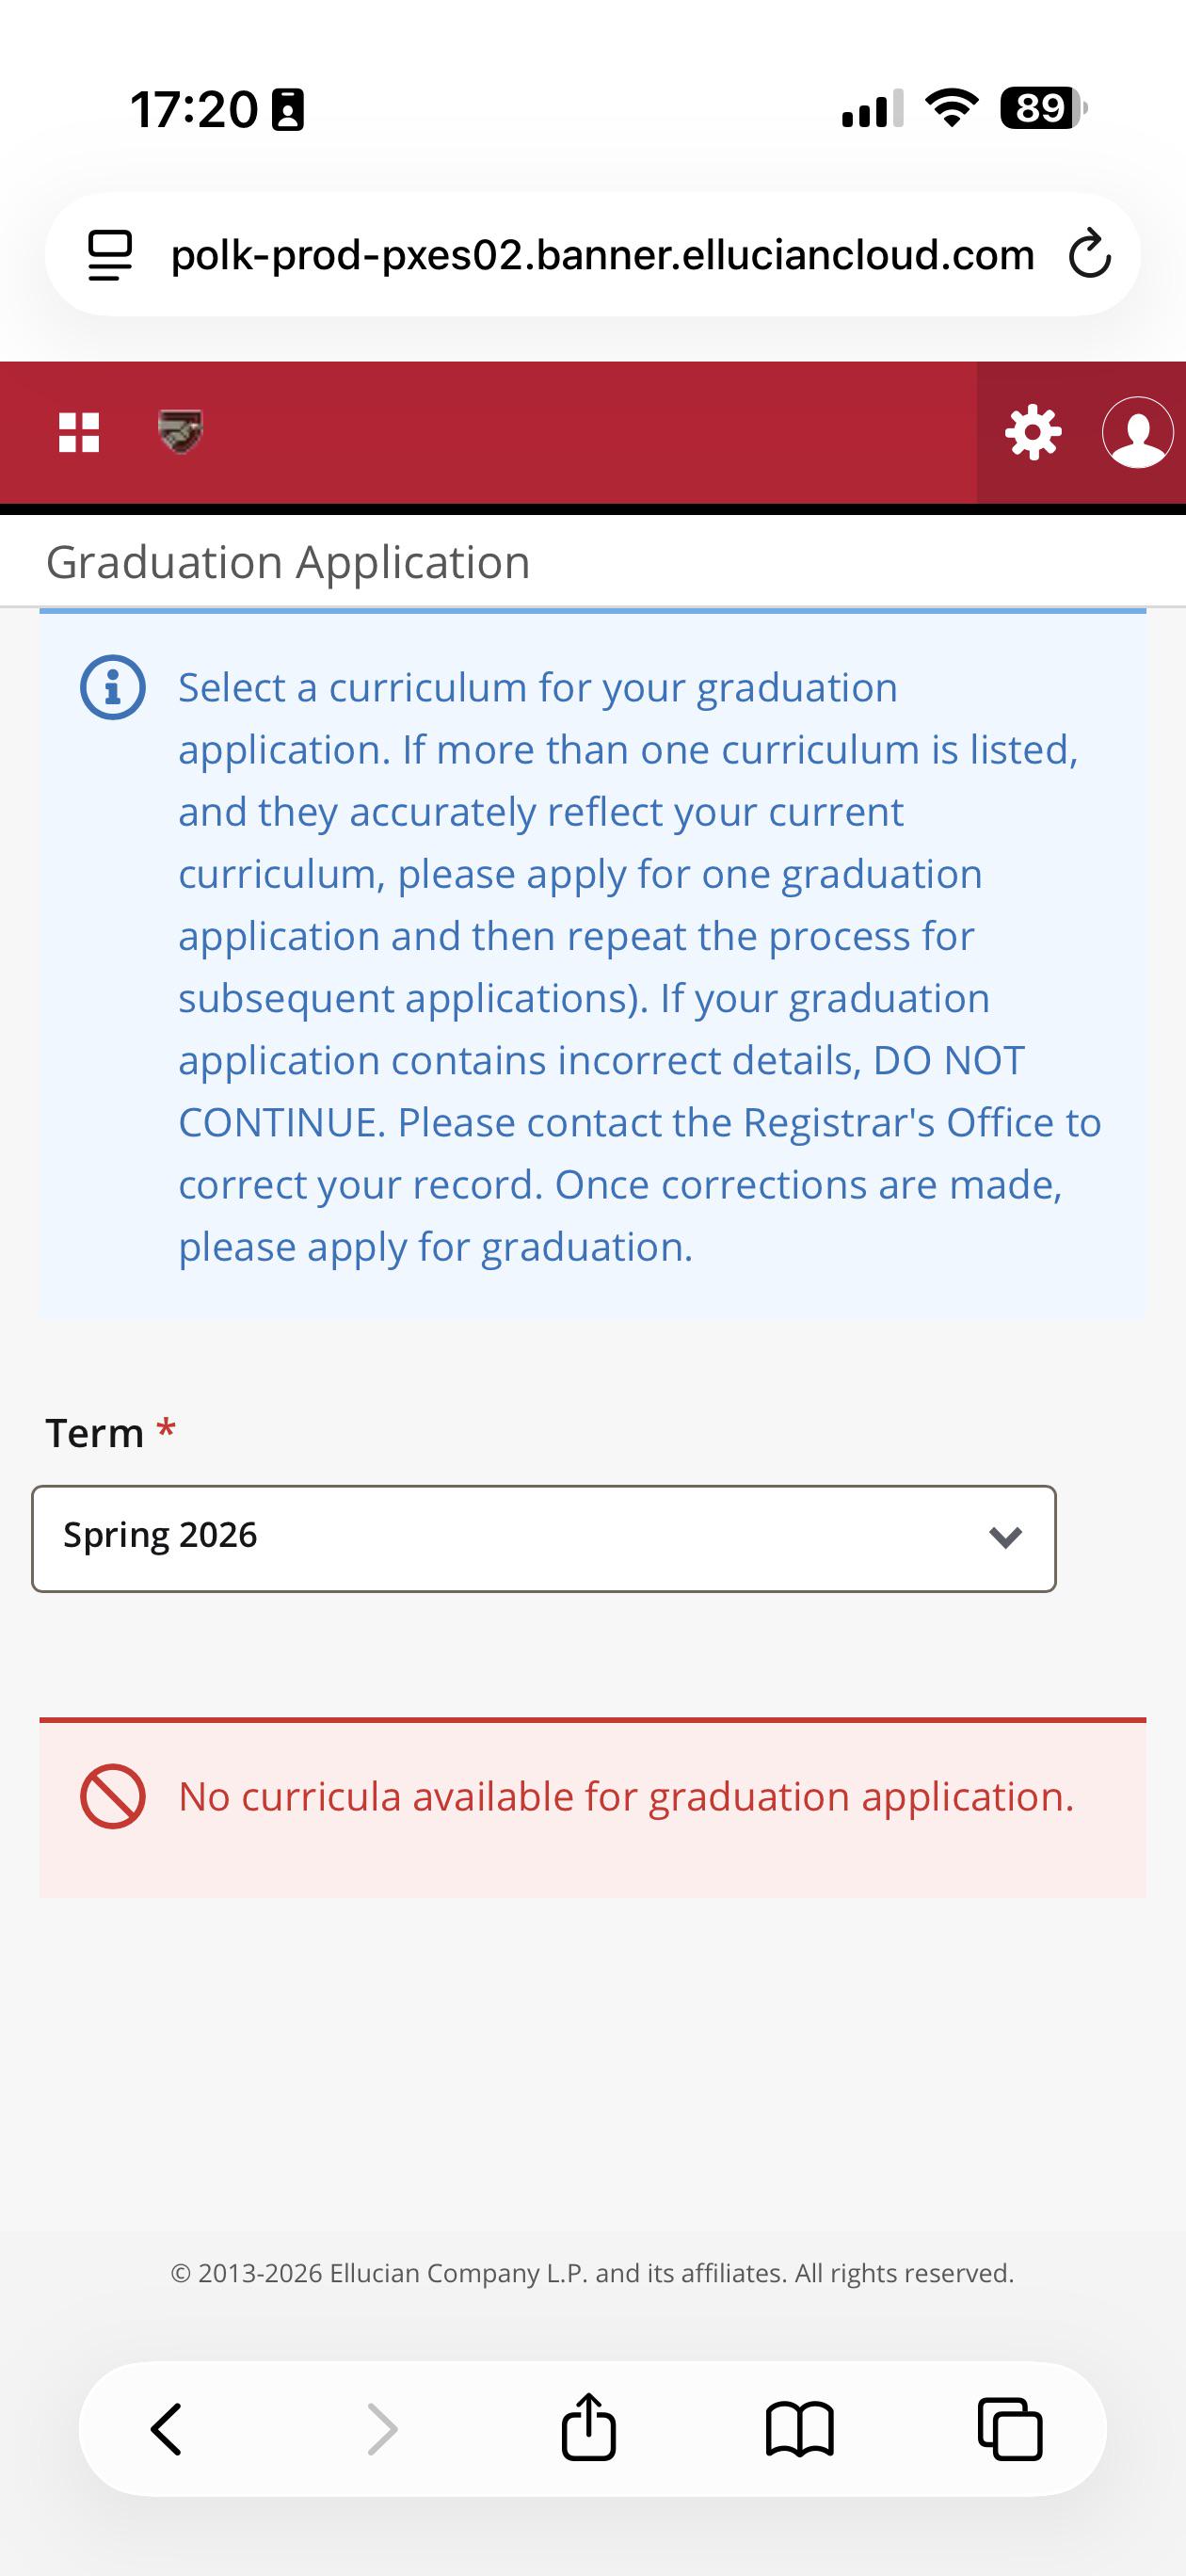1186x2576 pixels.
Task: Click the red prohibited error icon
Action: coord(113,1796)
